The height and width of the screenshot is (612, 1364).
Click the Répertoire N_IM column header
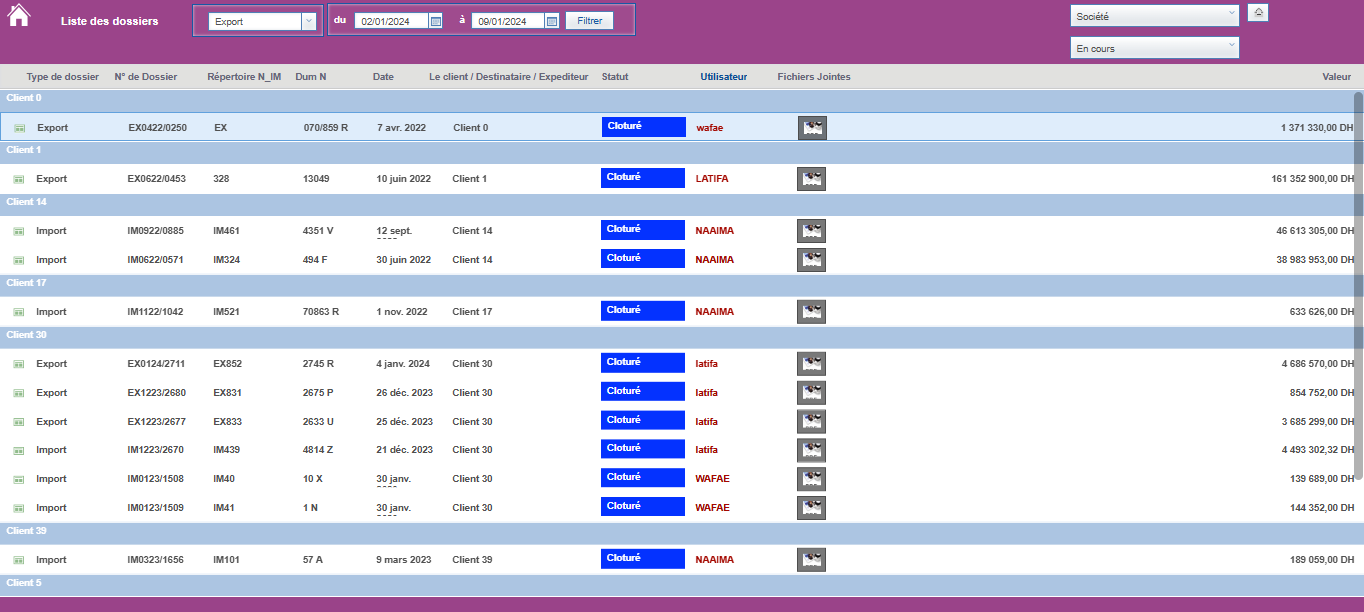[244, 77]
